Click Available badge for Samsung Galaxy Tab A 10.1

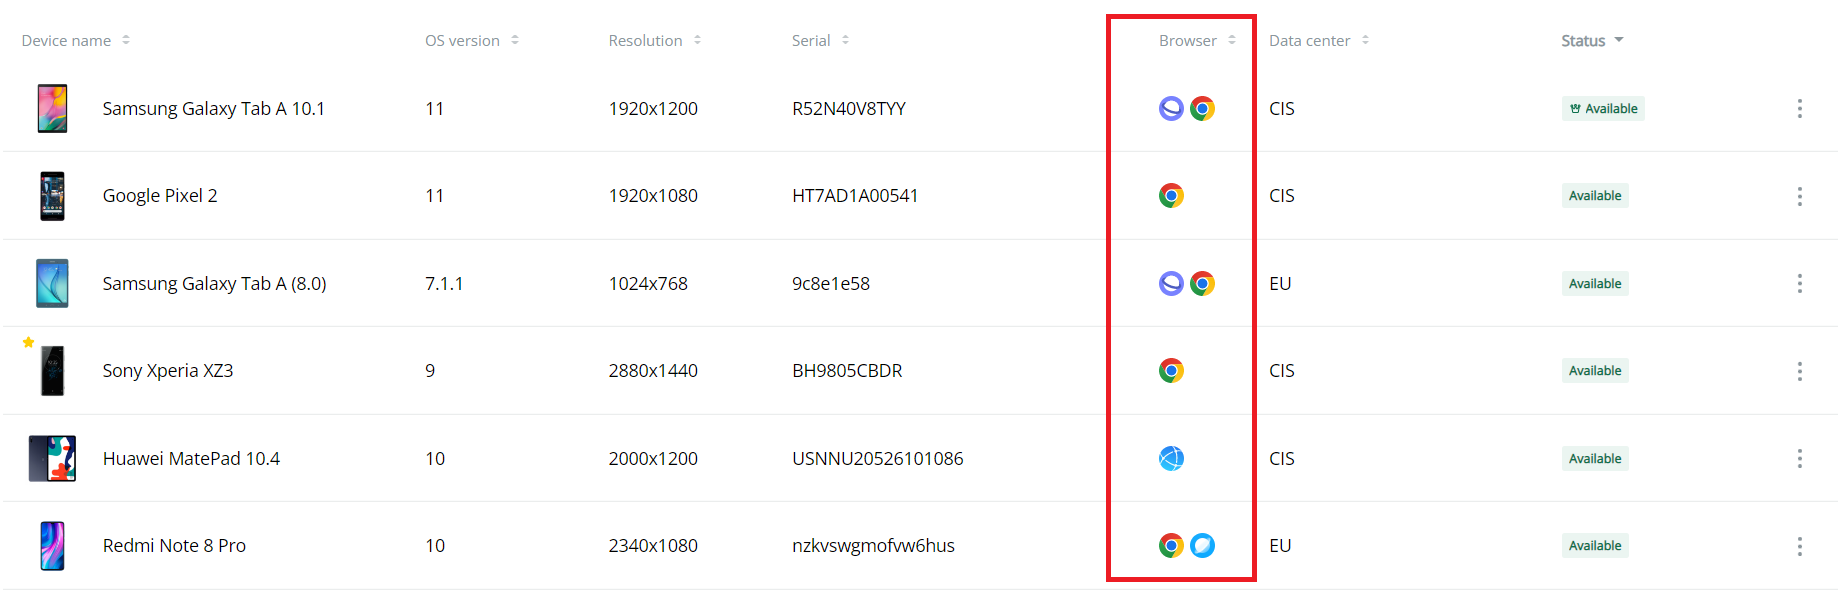pyautogui.click(x=1603, y=108)
